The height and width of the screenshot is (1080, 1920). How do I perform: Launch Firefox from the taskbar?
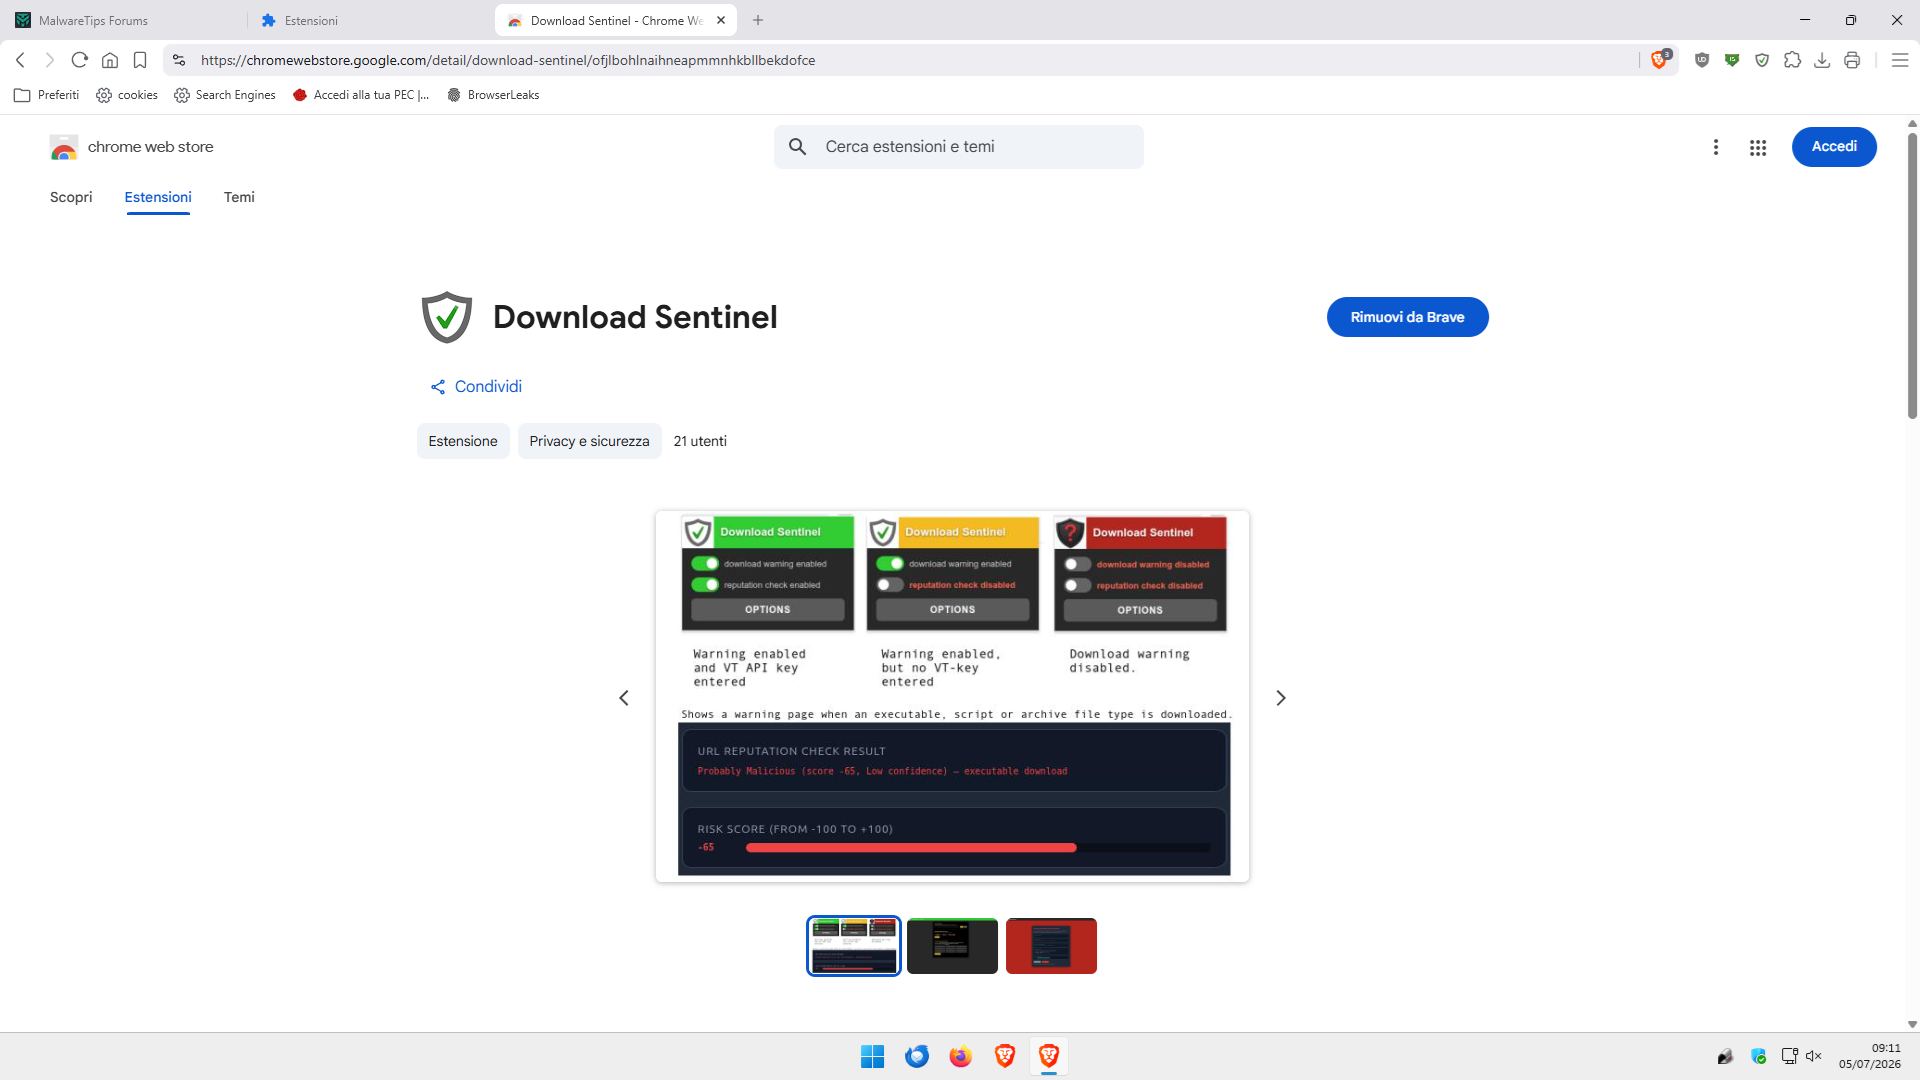pyautogui.click(x=961, y=1056)
